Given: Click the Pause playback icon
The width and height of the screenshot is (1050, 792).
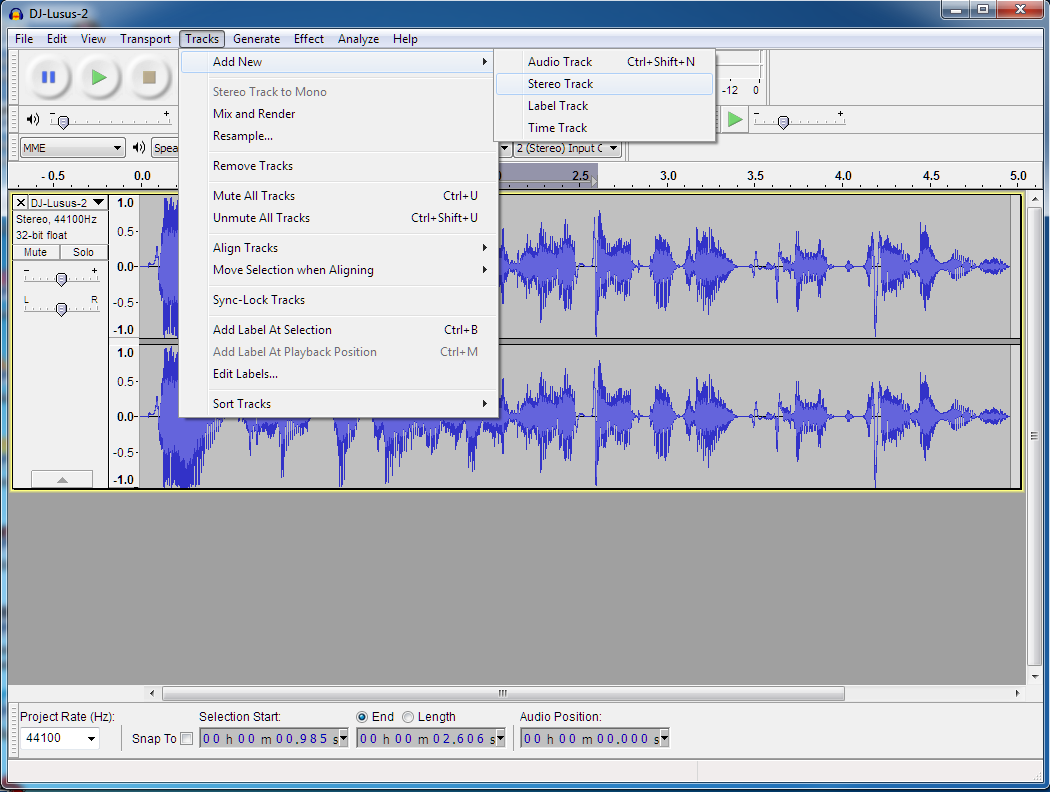Looking at the screenshot, I should click(48, 78).
